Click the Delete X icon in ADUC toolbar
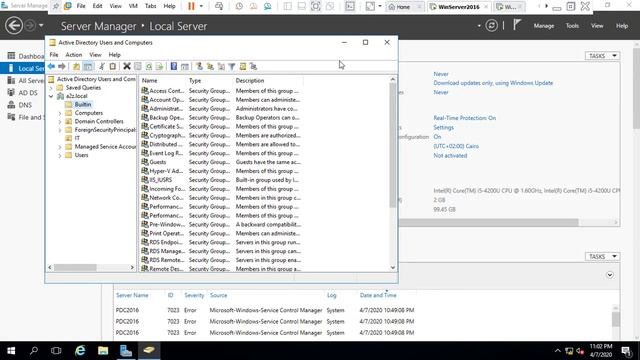The height and width of the screenshot is (360, 640). pyautogui.click(x=127, y=66)
